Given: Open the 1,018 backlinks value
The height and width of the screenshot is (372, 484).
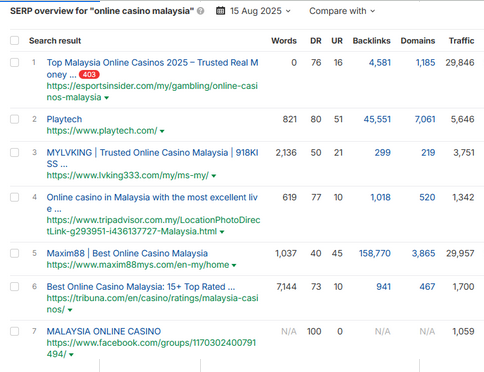Looking at the screenshot, I should tap(381, 197).
